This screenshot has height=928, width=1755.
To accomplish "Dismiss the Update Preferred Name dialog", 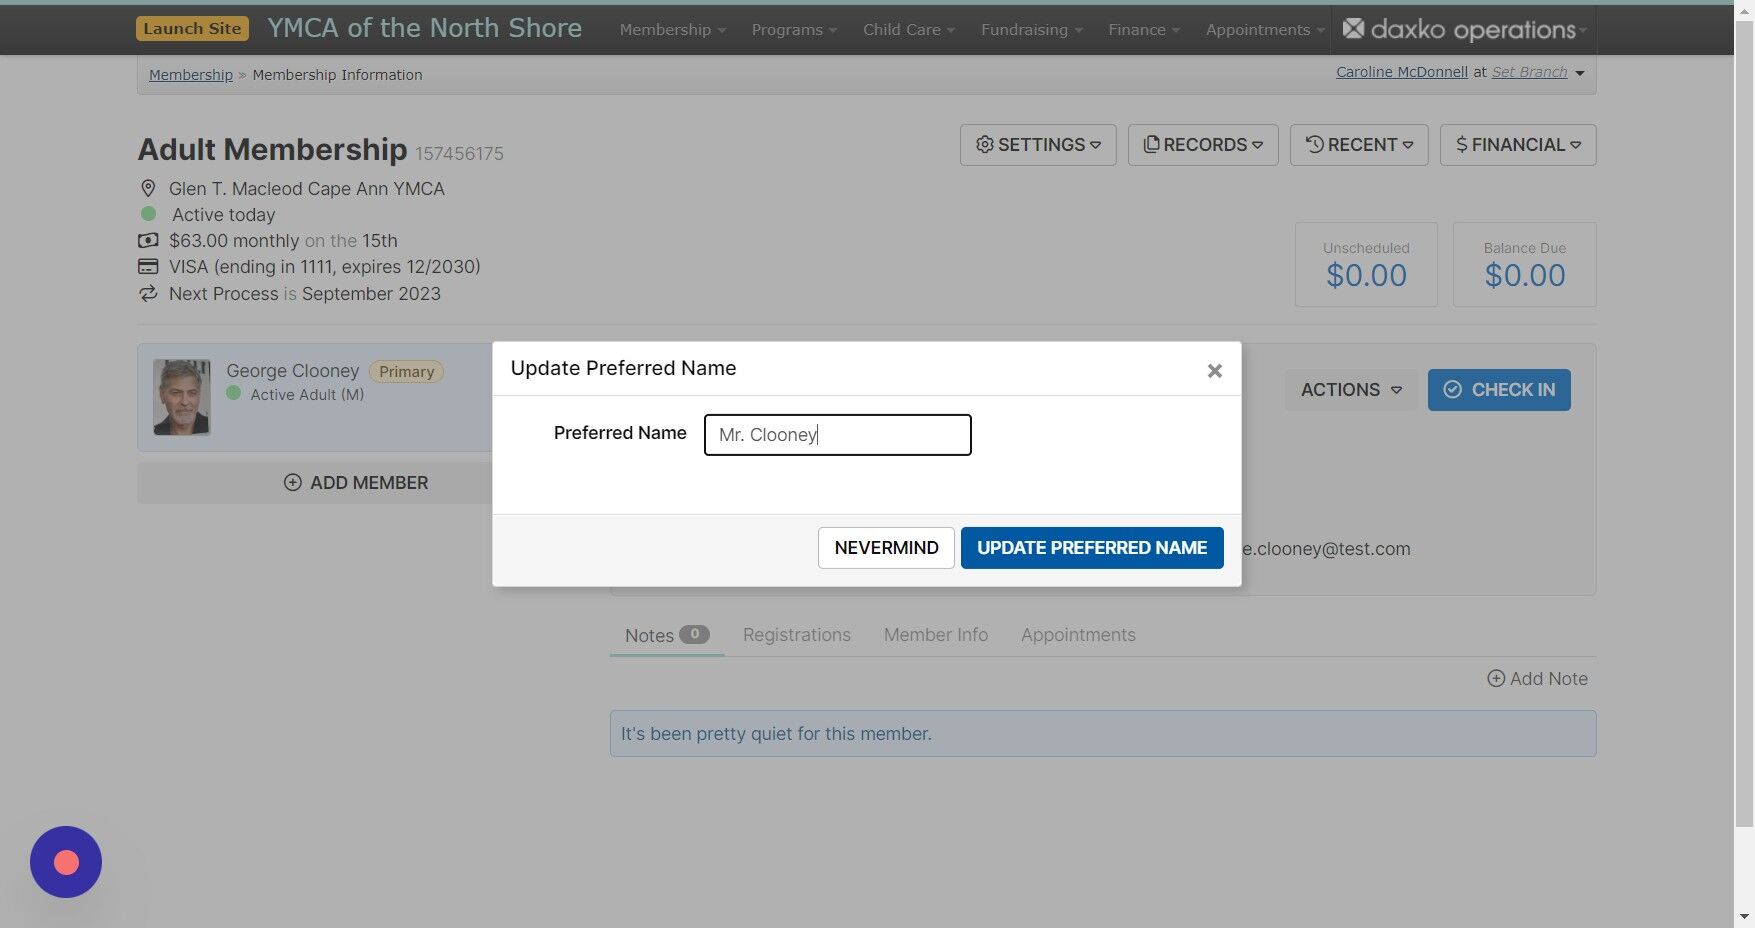I will click(x=1214, y=370).
